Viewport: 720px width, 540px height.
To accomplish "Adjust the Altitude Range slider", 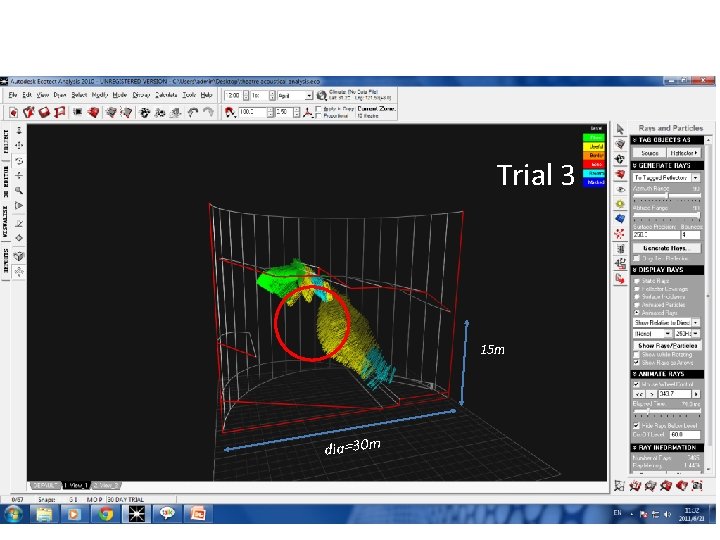I will 667,215.
